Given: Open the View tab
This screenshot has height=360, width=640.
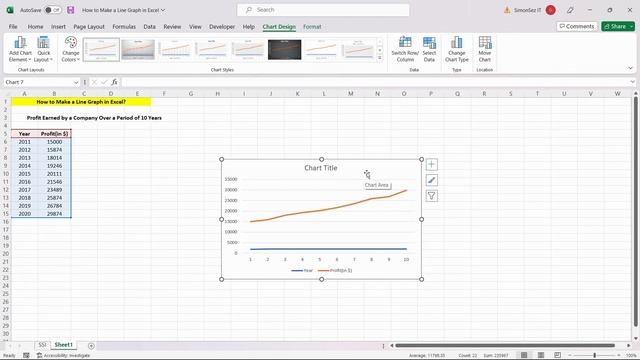Looking at the screenshot, I should (x=195, y=27).
